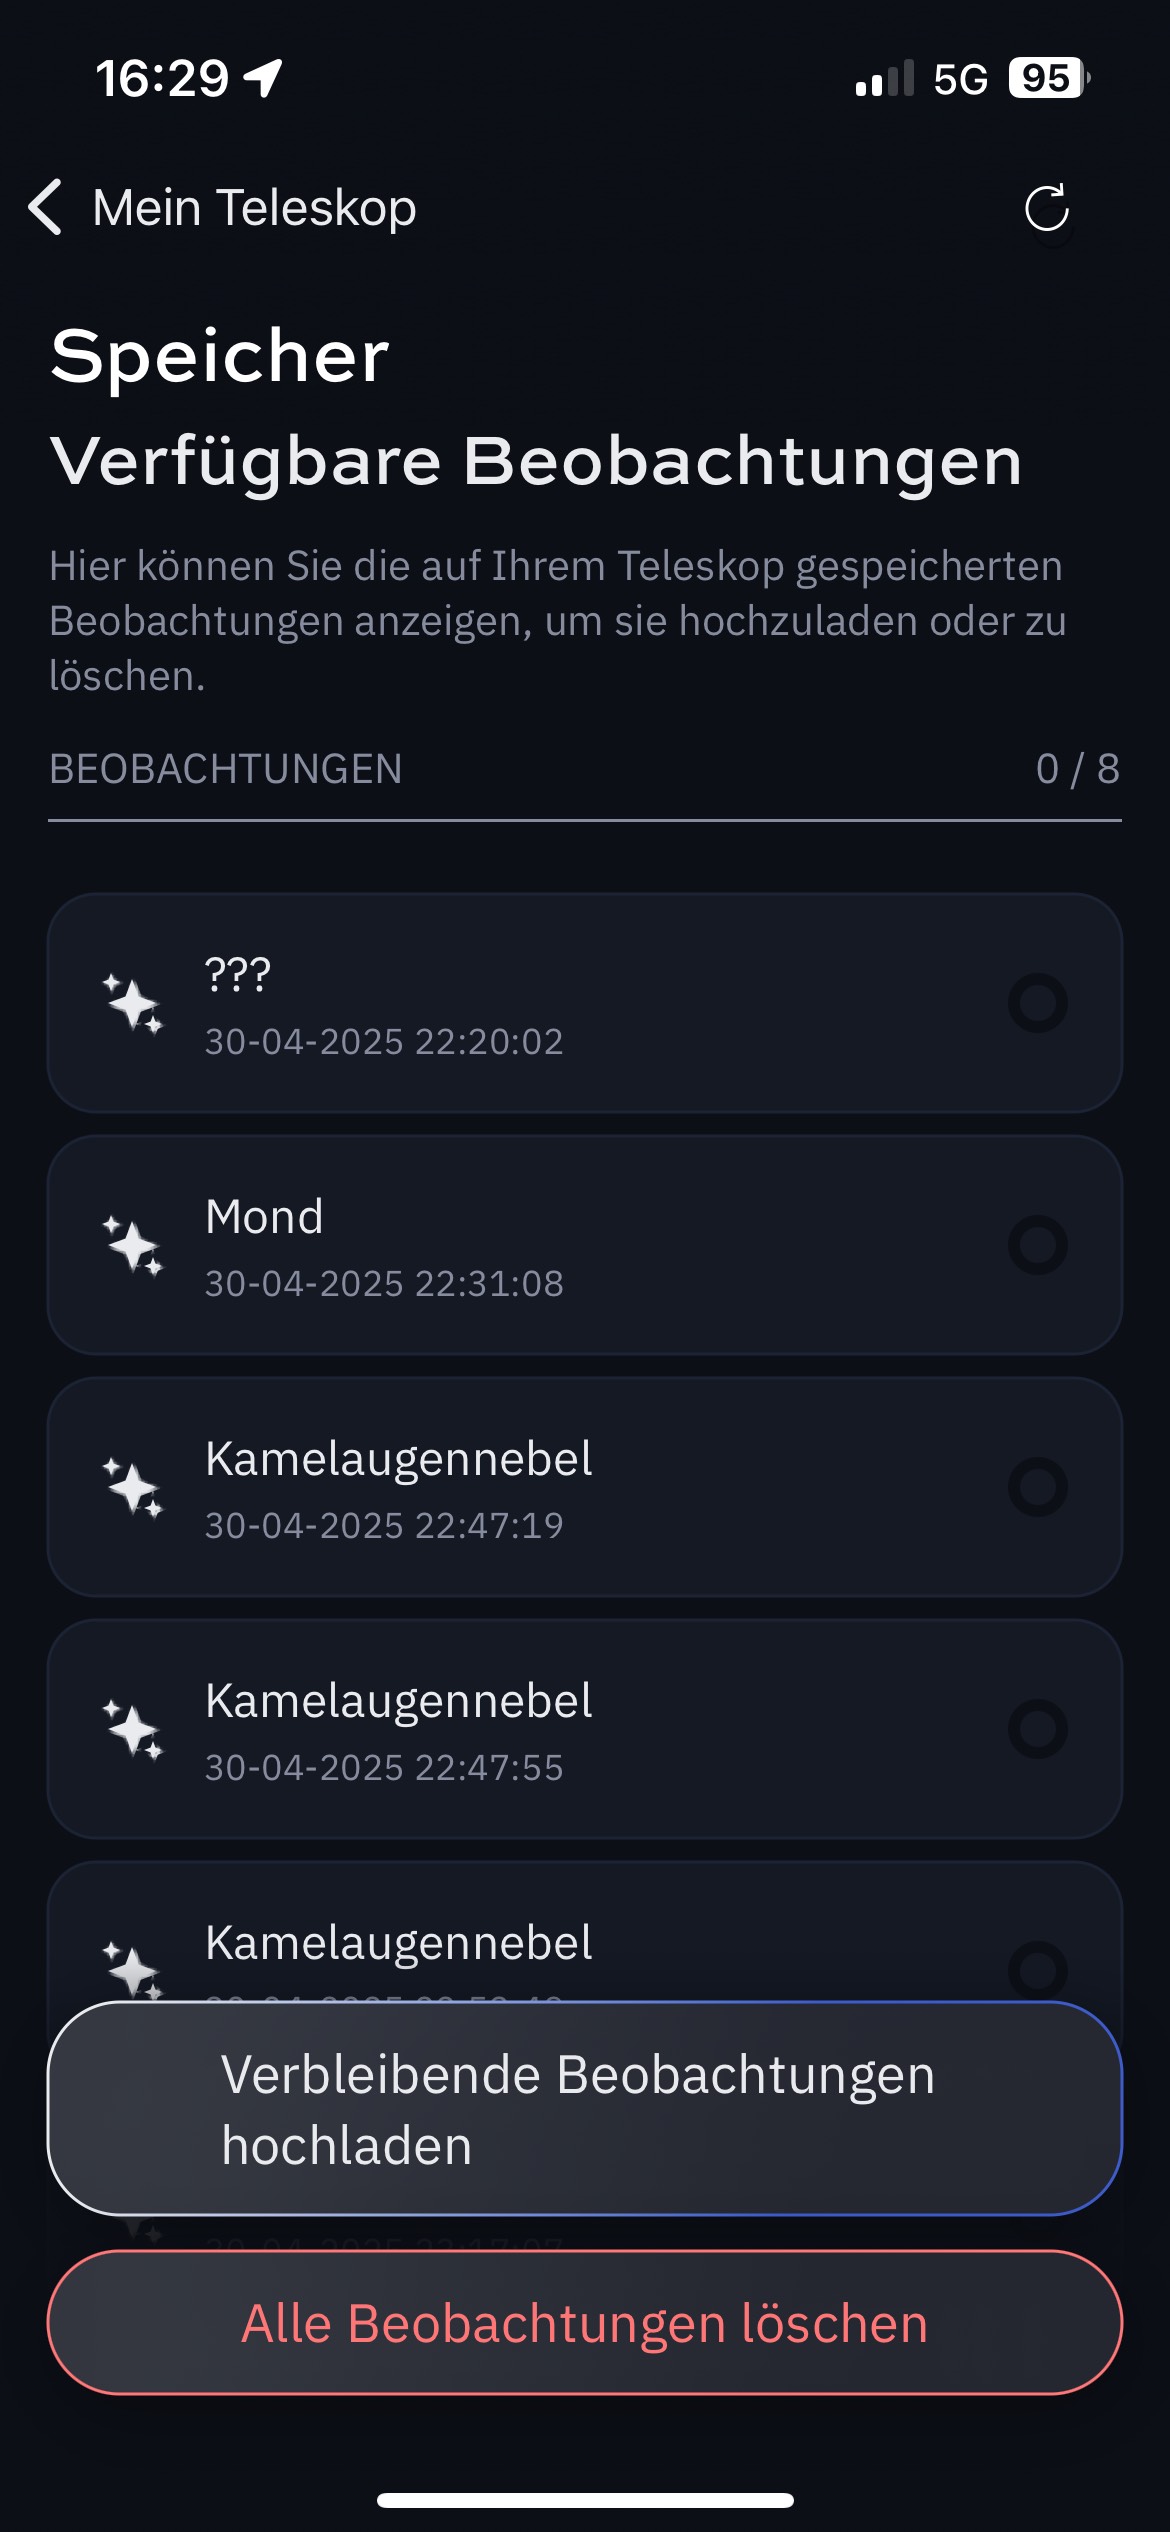This screenshot has height=2532, width=1170.
Task: Select the Mond observation radio button
Action: [1038, 1245]
